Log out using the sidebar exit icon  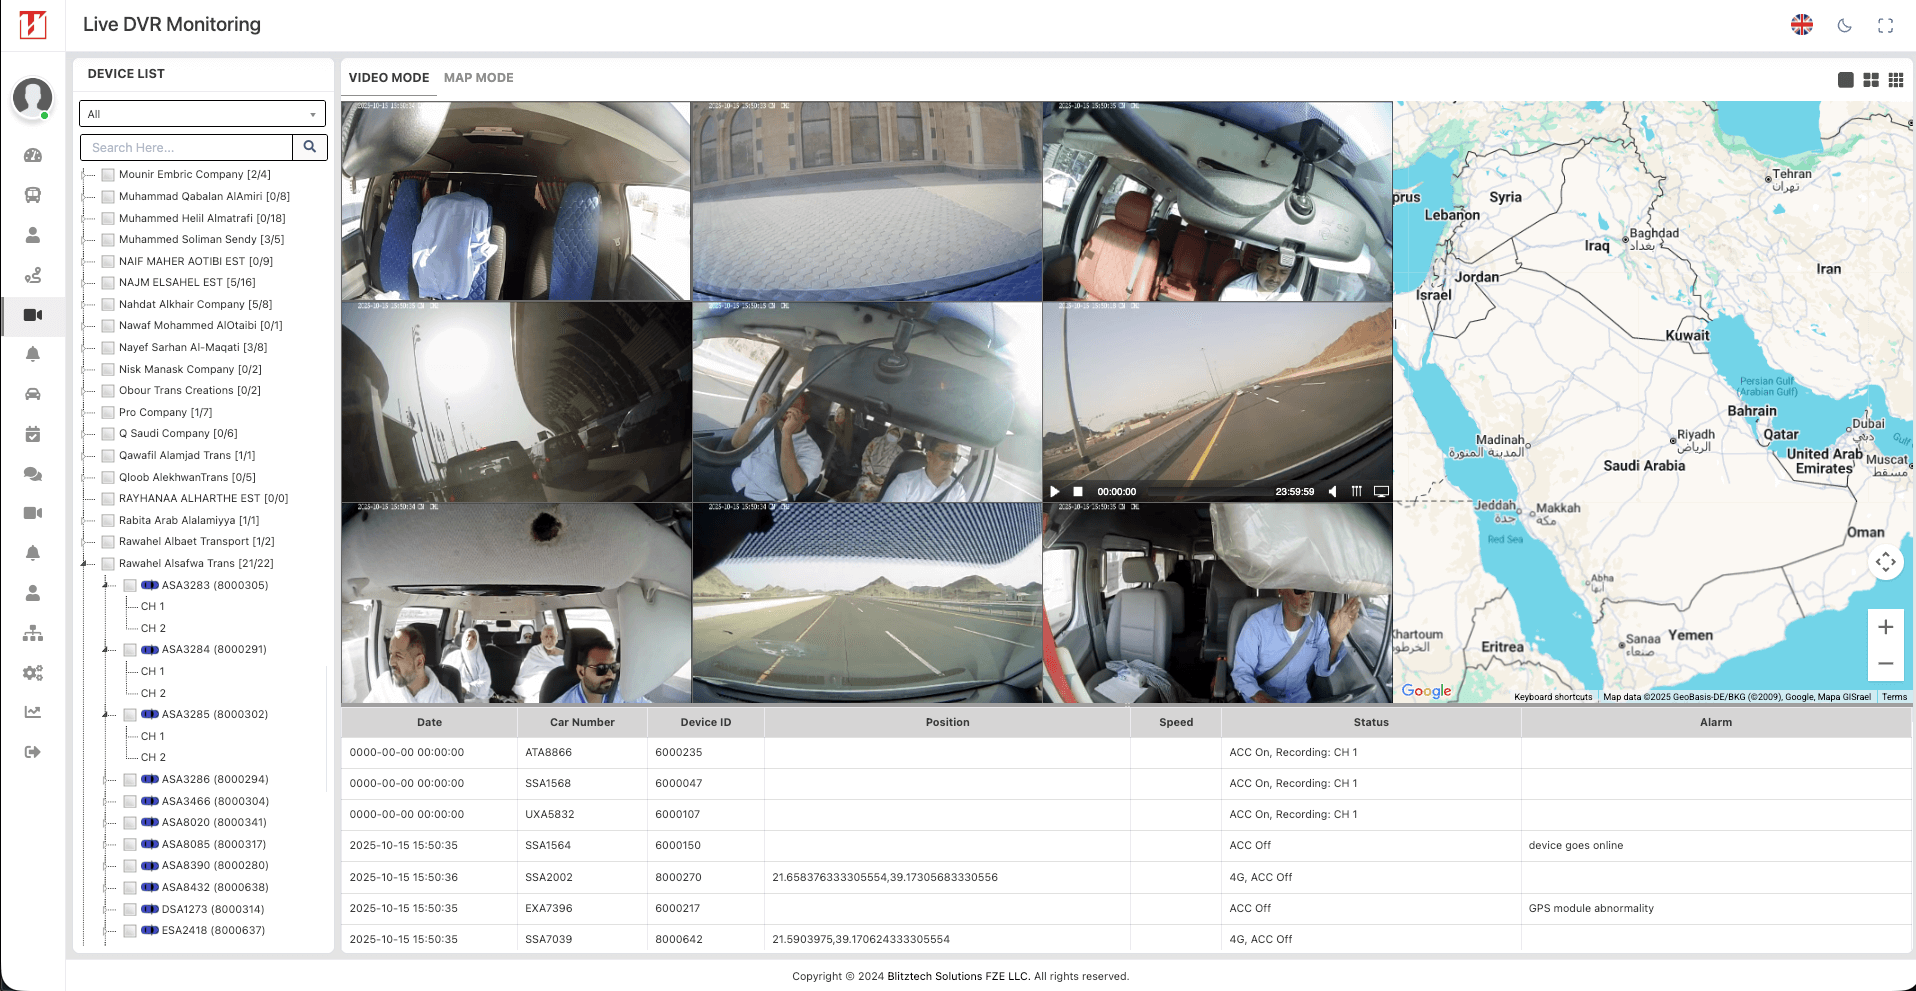point(33,752)
